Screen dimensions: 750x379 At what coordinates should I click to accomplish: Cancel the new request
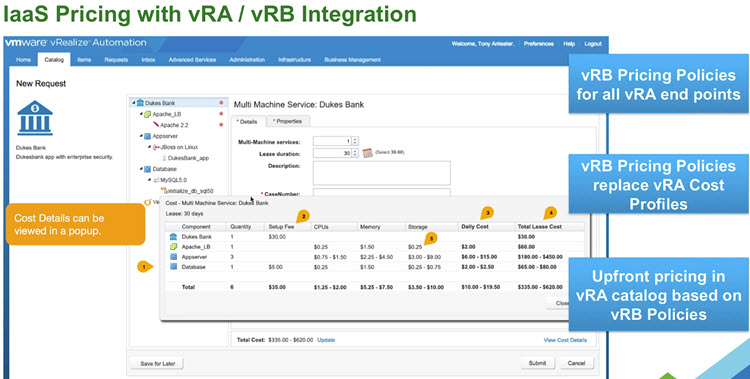click(x=576, y=363)
